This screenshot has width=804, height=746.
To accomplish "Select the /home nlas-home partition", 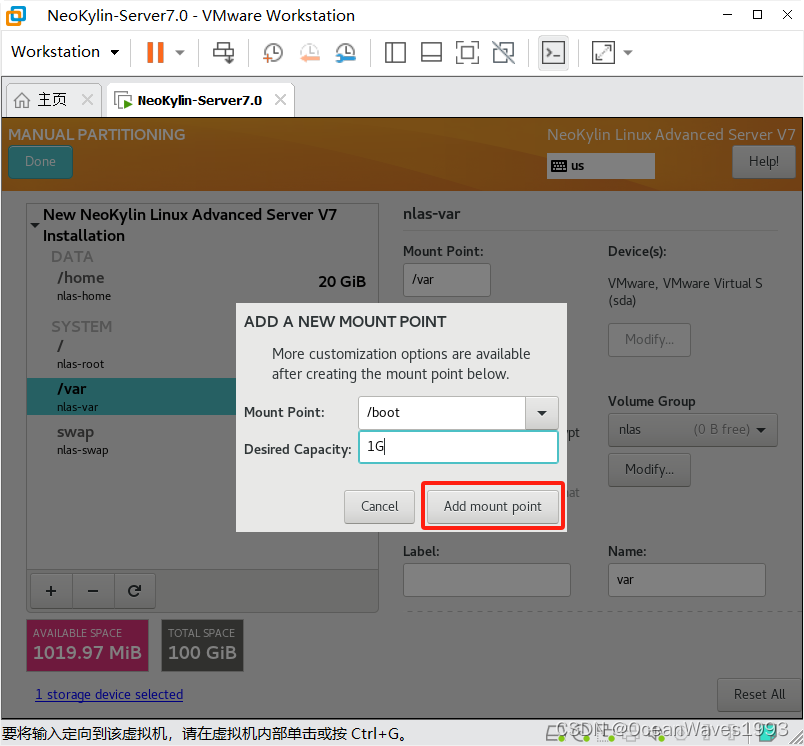I will [203, 286].
